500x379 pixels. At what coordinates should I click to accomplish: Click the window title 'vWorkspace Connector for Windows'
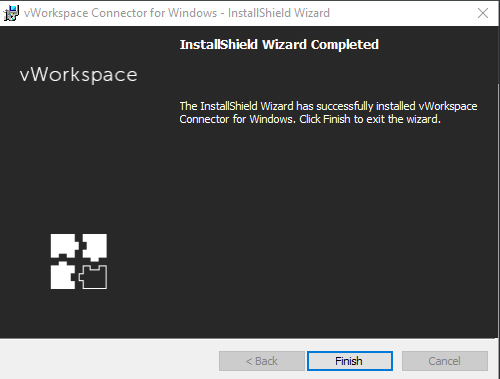[121, 13]
